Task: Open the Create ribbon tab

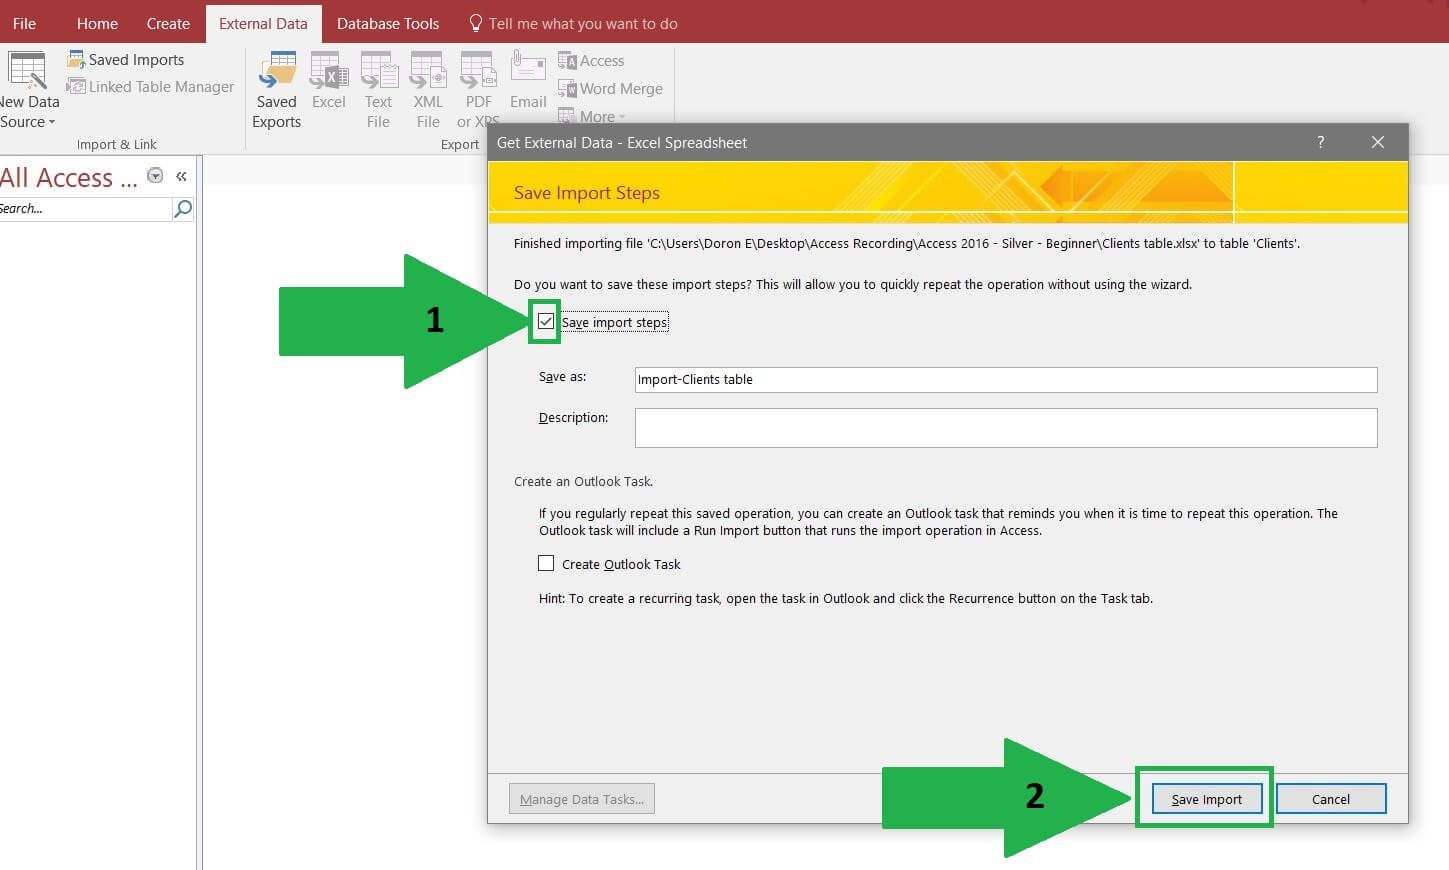Action: point(167,23)
